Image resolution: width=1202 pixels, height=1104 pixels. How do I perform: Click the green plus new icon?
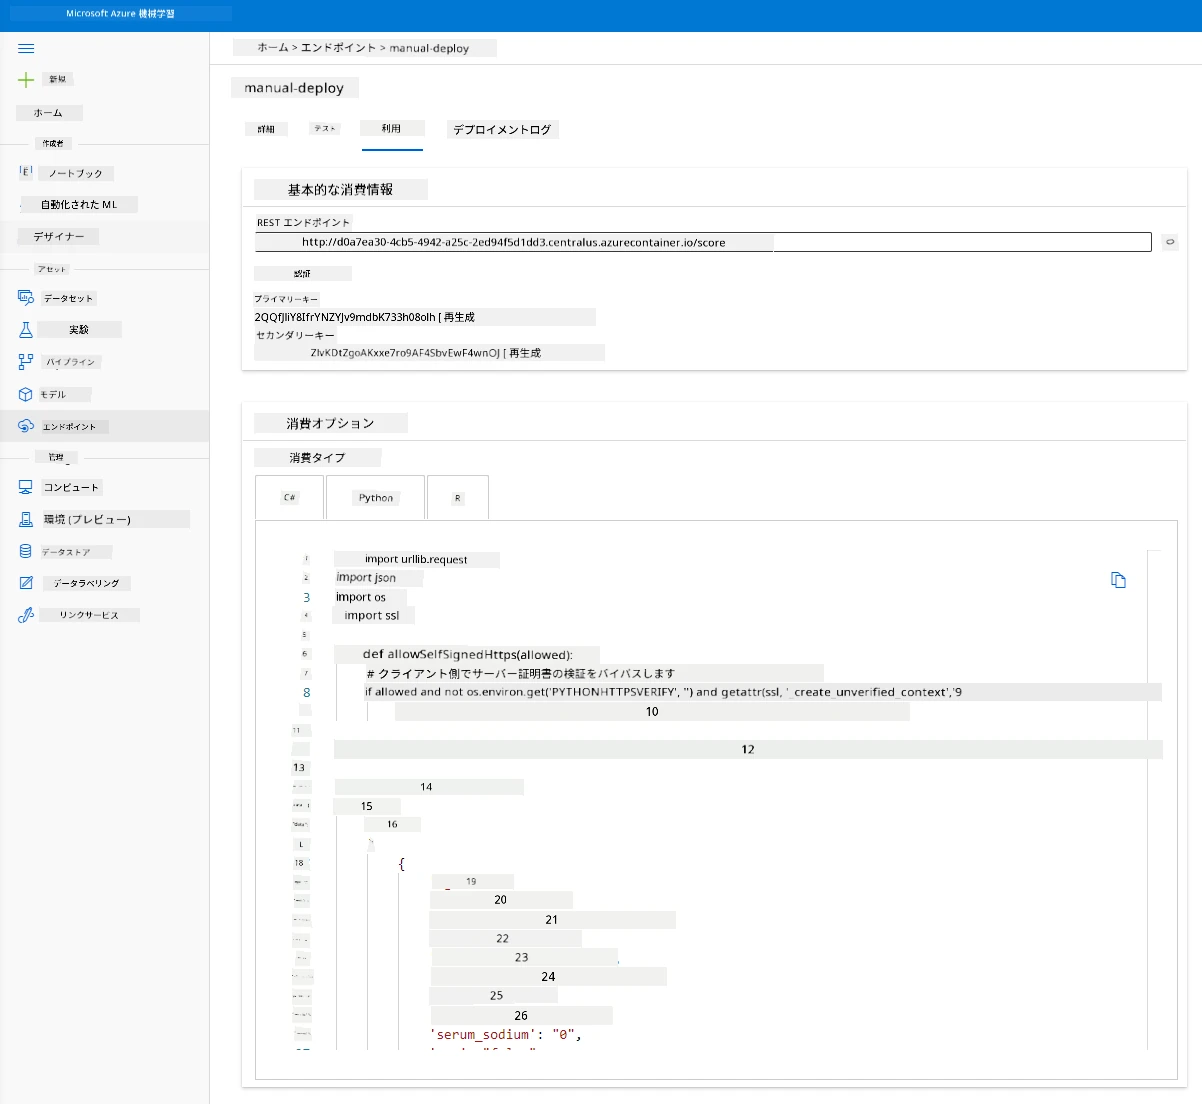[26, 79]
